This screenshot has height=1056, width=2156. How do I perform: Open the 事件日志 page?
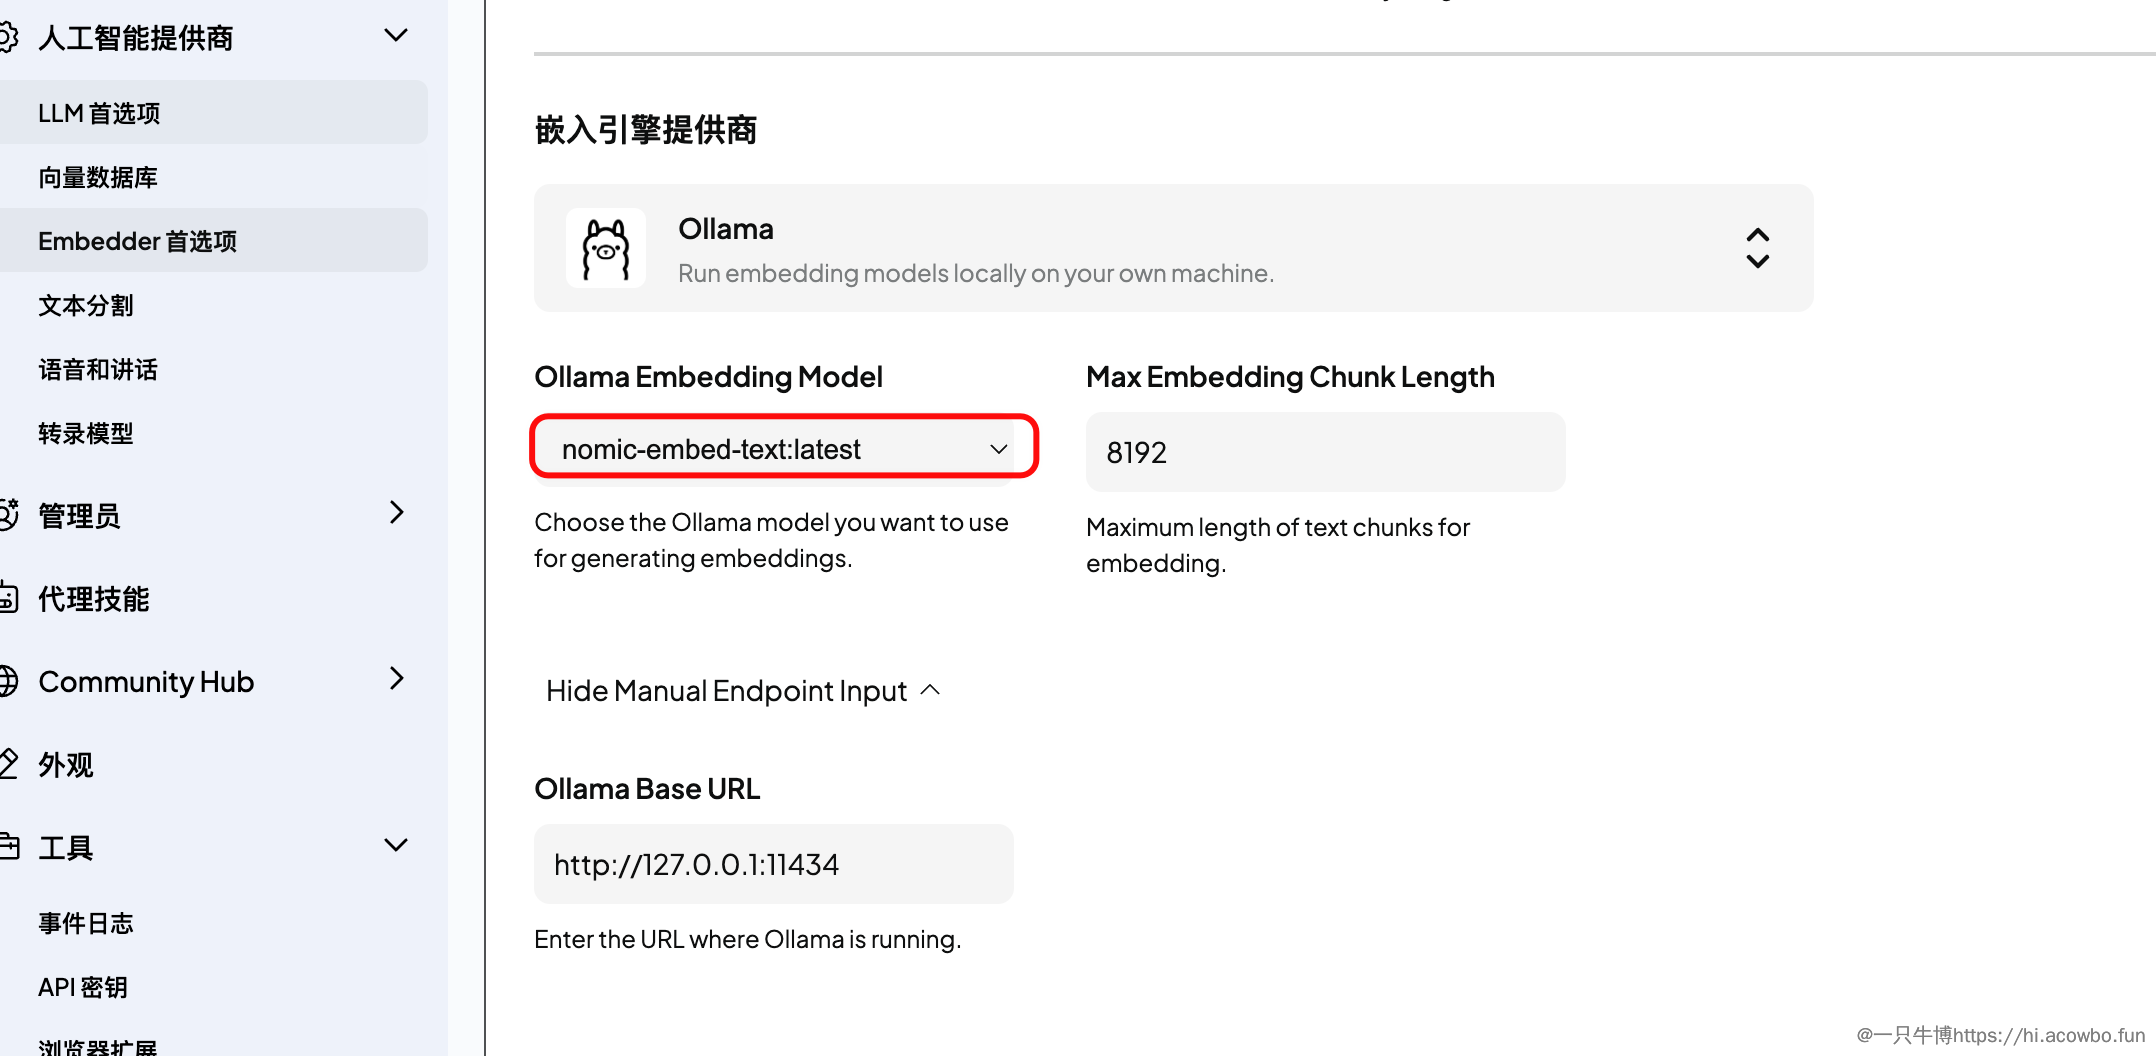point(86,922)
